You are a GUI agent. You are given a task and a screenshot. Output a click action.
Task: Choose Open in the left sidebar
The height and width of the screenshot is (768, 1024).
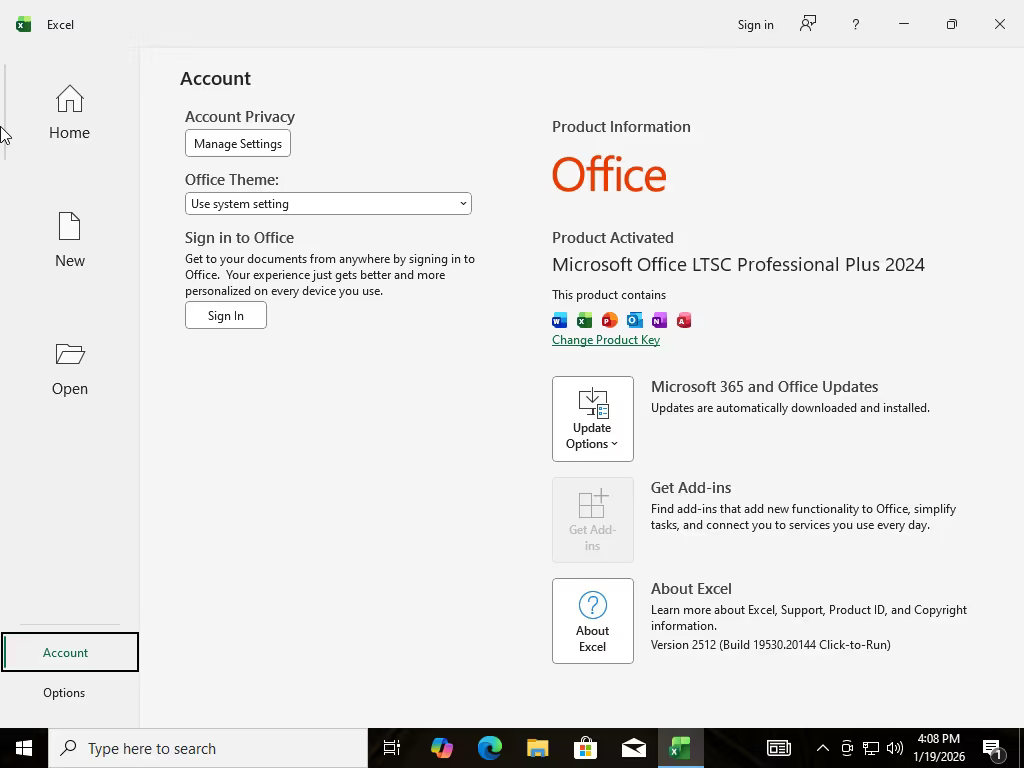tap(69, 368)
